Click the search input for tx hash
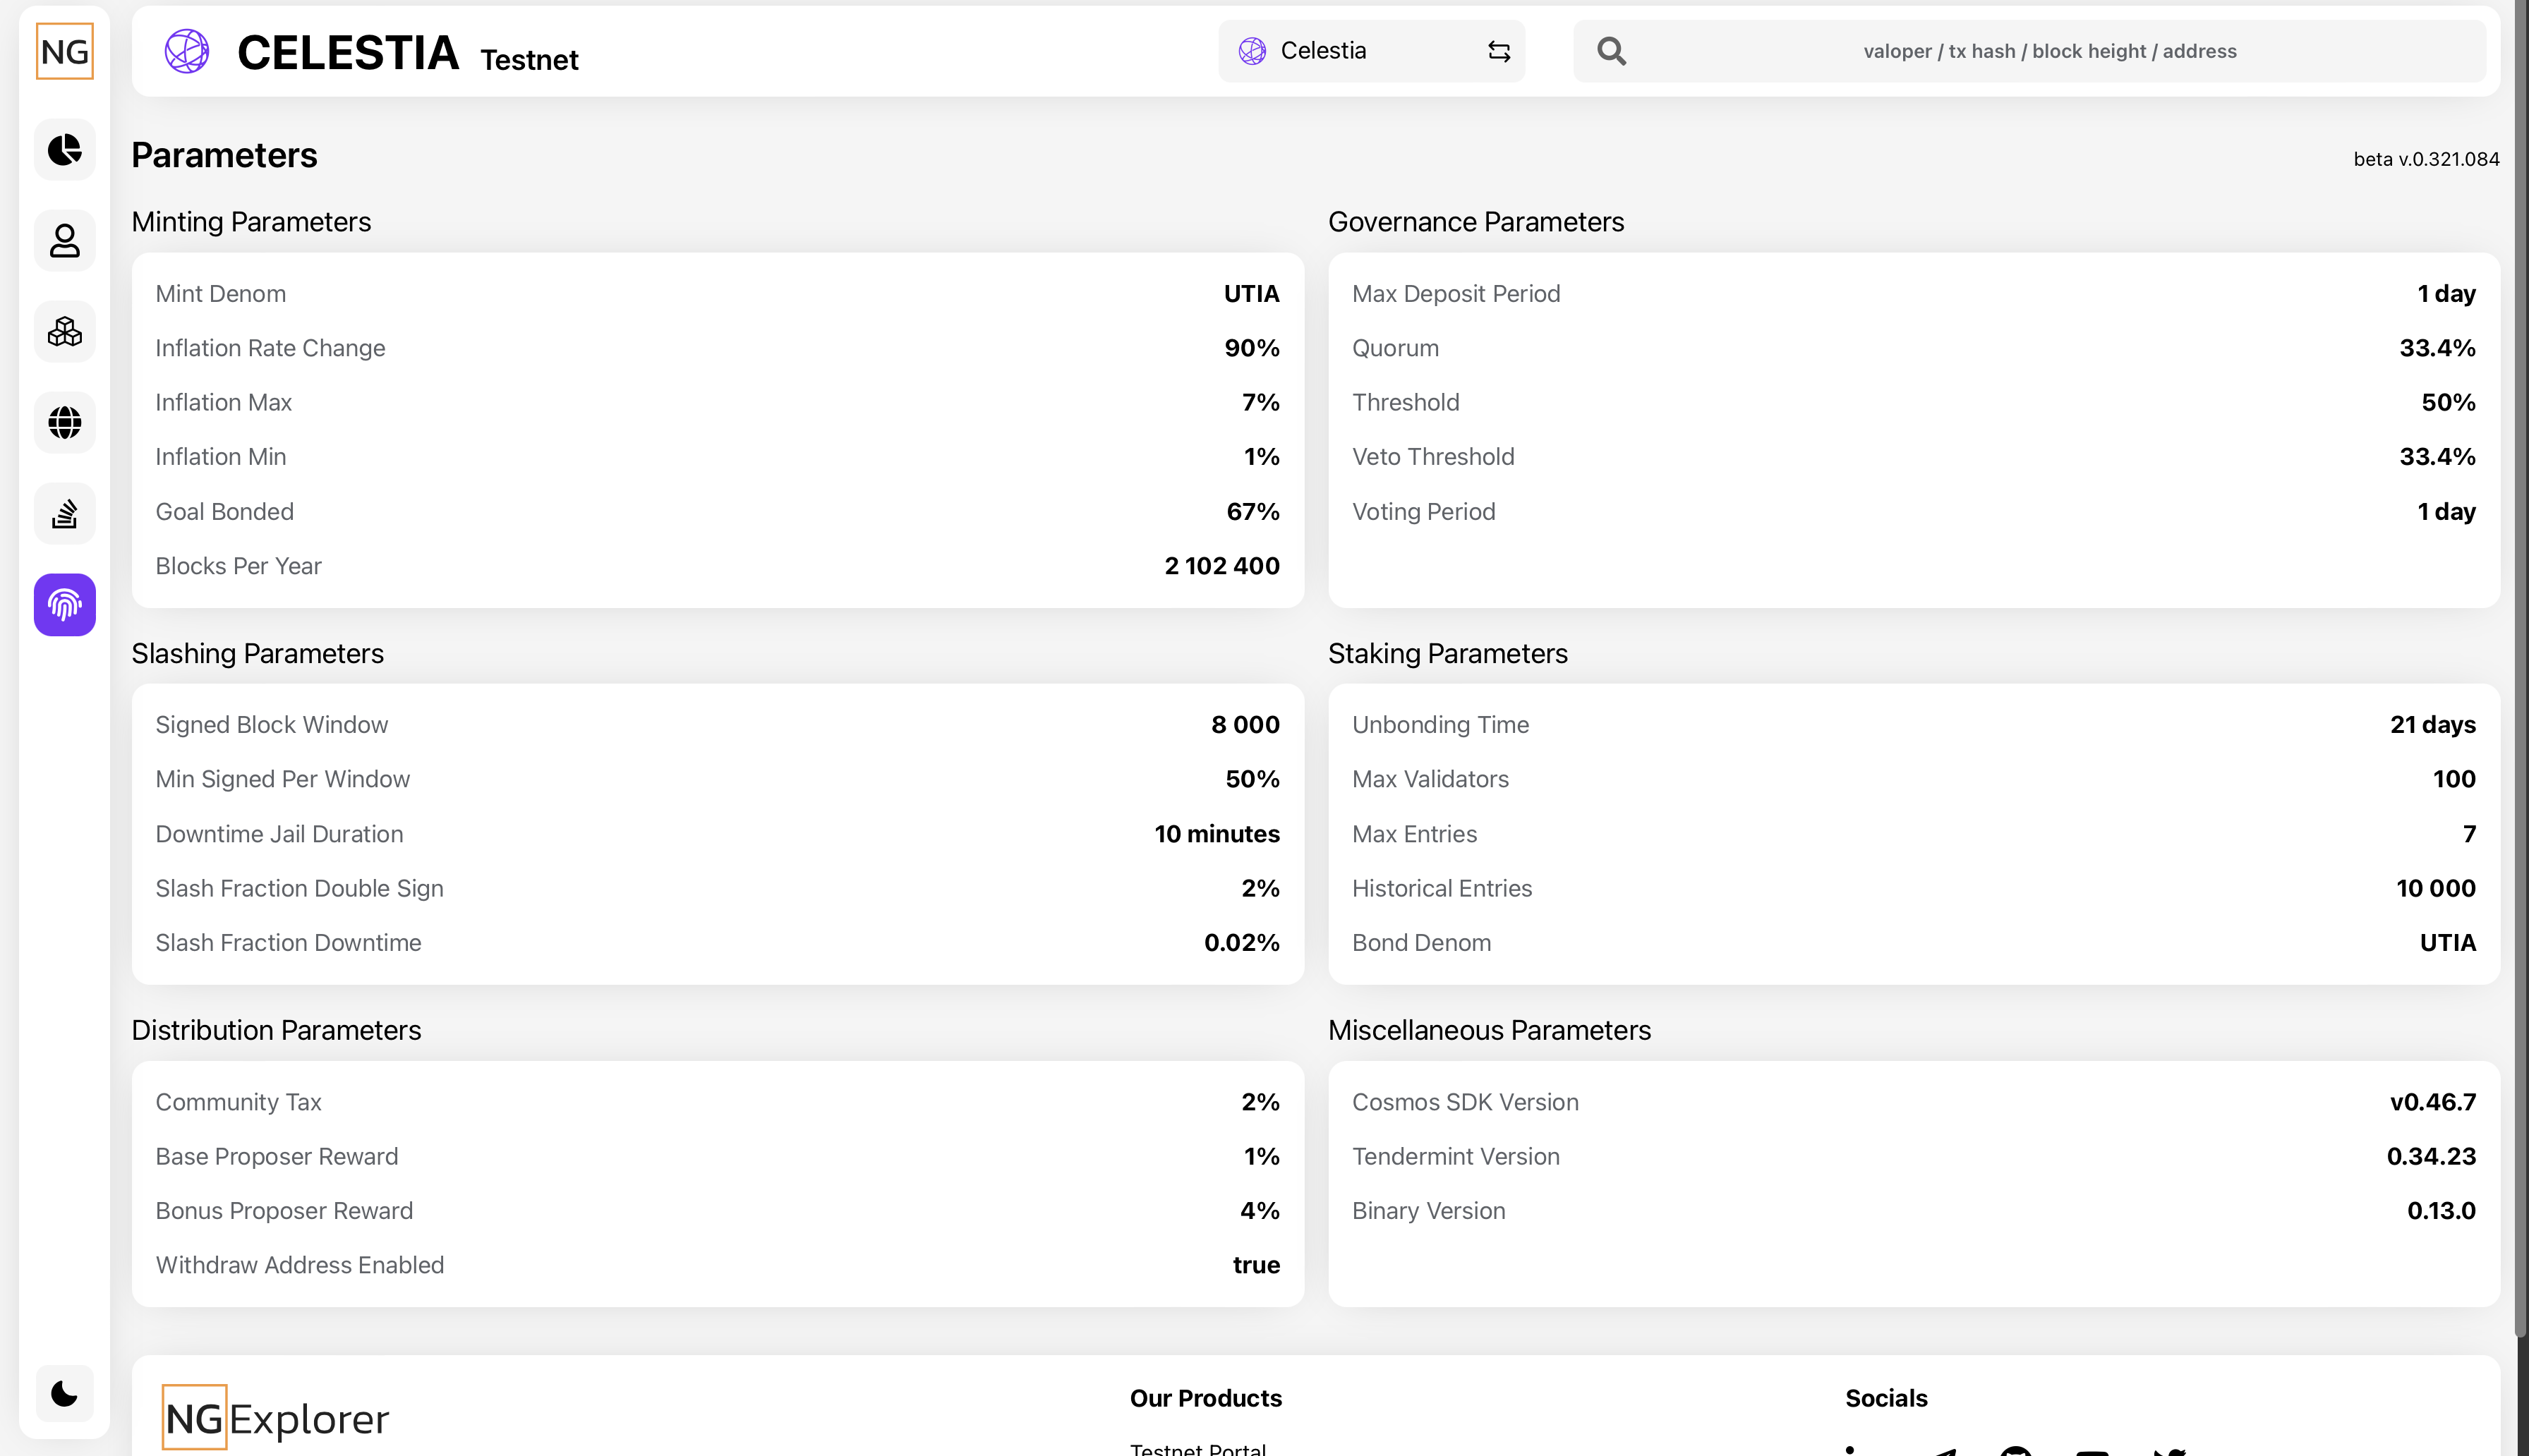 2030,50
